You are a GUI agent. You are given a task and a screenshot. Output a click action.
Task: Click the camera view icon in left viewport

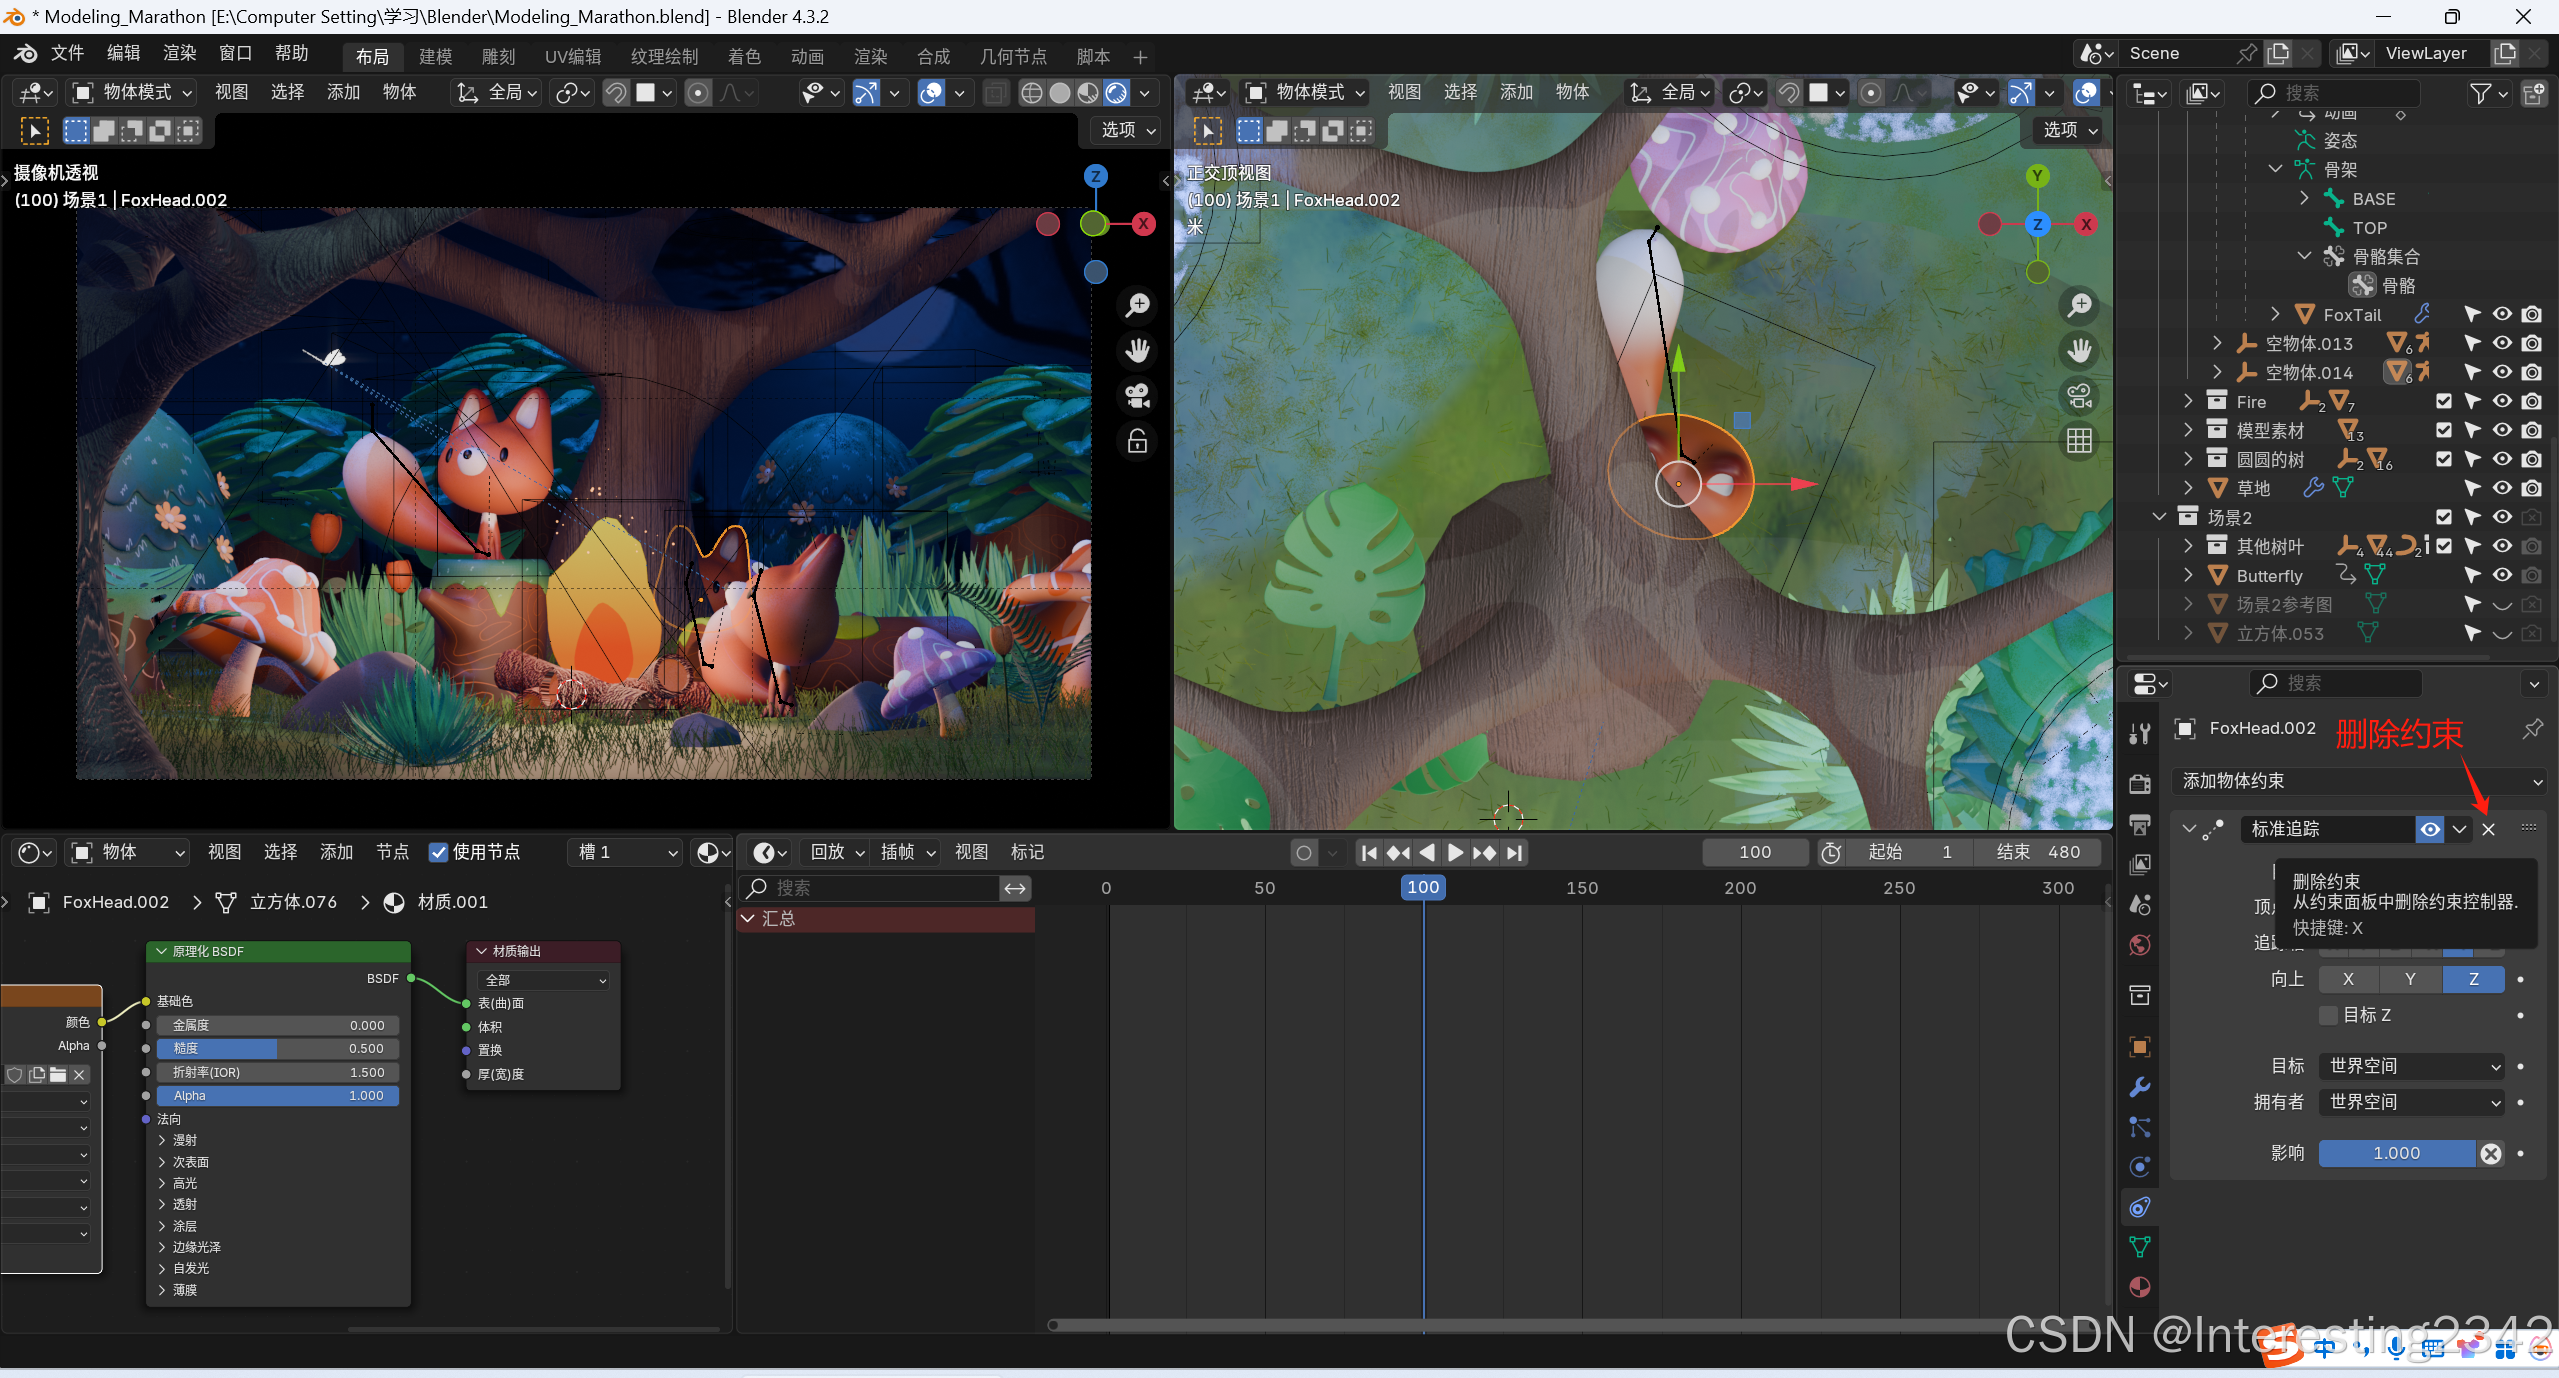click(x=1137, y=396)
